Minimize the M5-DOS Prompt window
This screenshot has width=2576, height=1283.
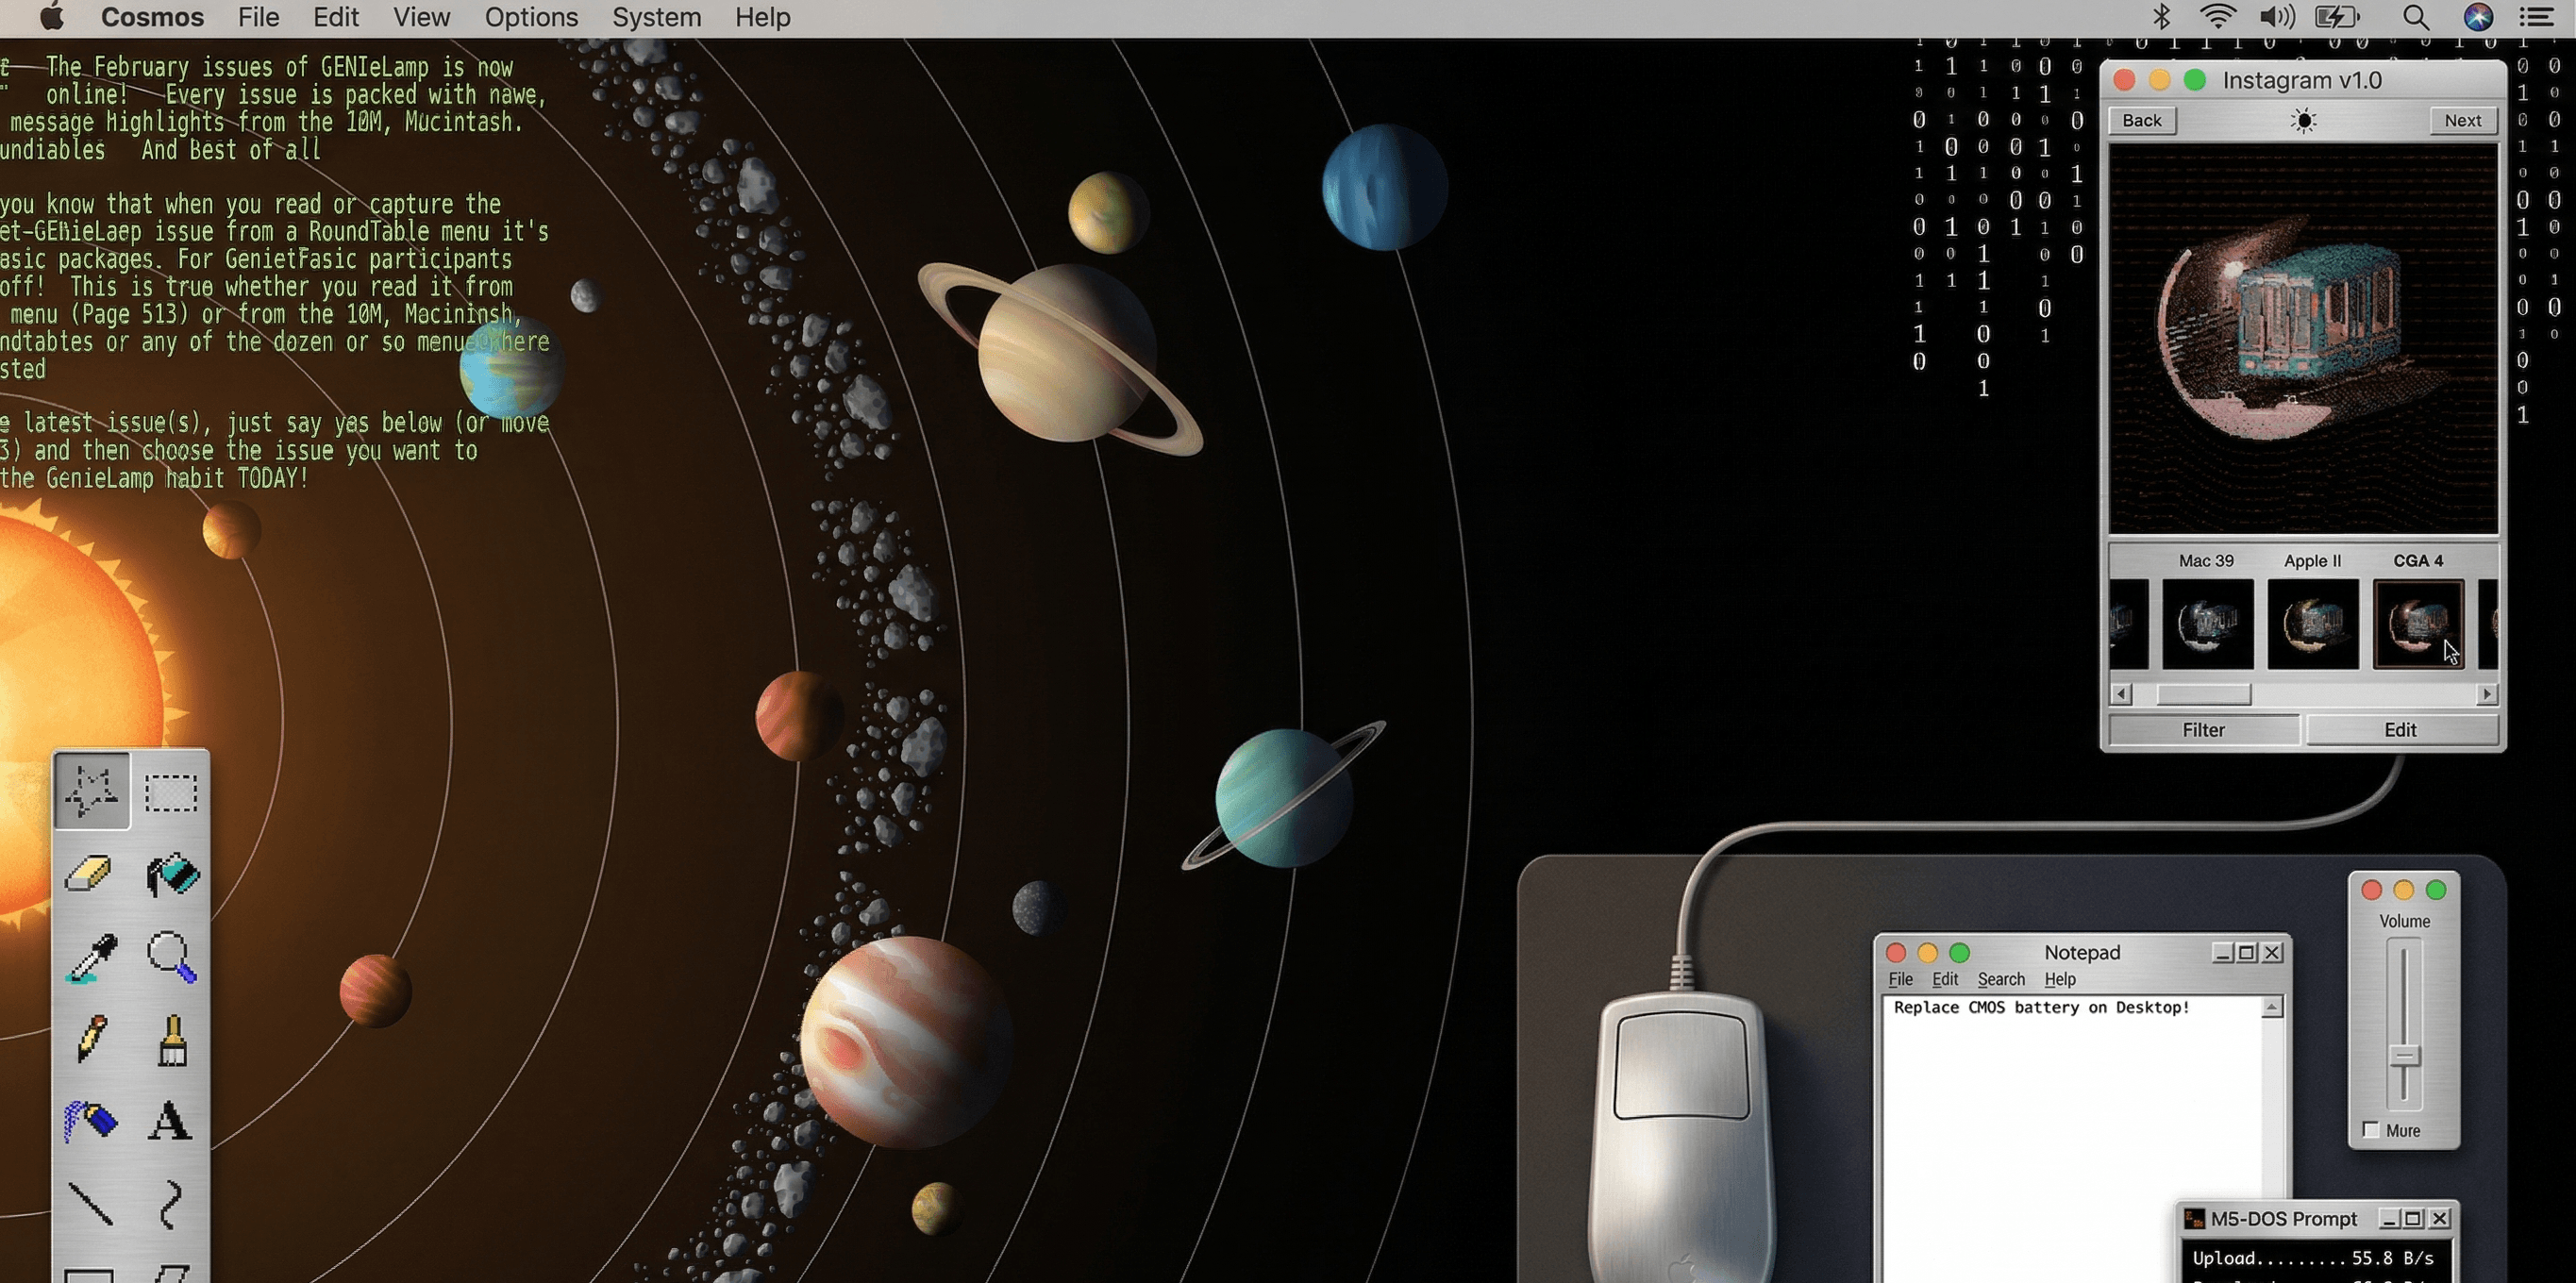coord(2389,1218)
